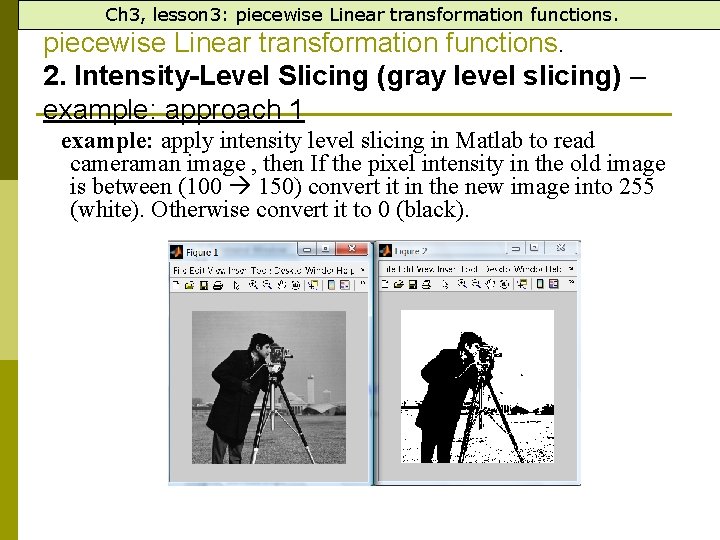Maximize the Figure 2 window
Viewport: 720px width, 540px height.
[534, 248]
